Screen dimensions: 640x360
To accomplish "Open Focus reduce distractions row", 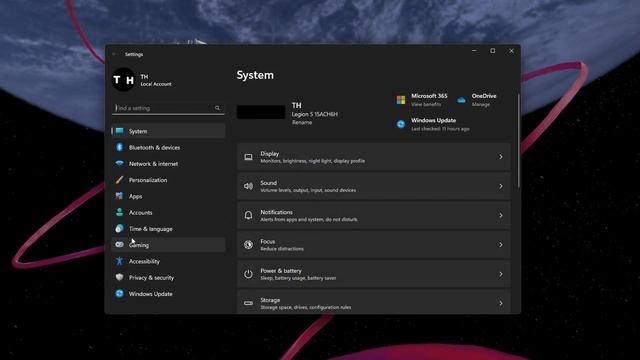I will [373, 245].
